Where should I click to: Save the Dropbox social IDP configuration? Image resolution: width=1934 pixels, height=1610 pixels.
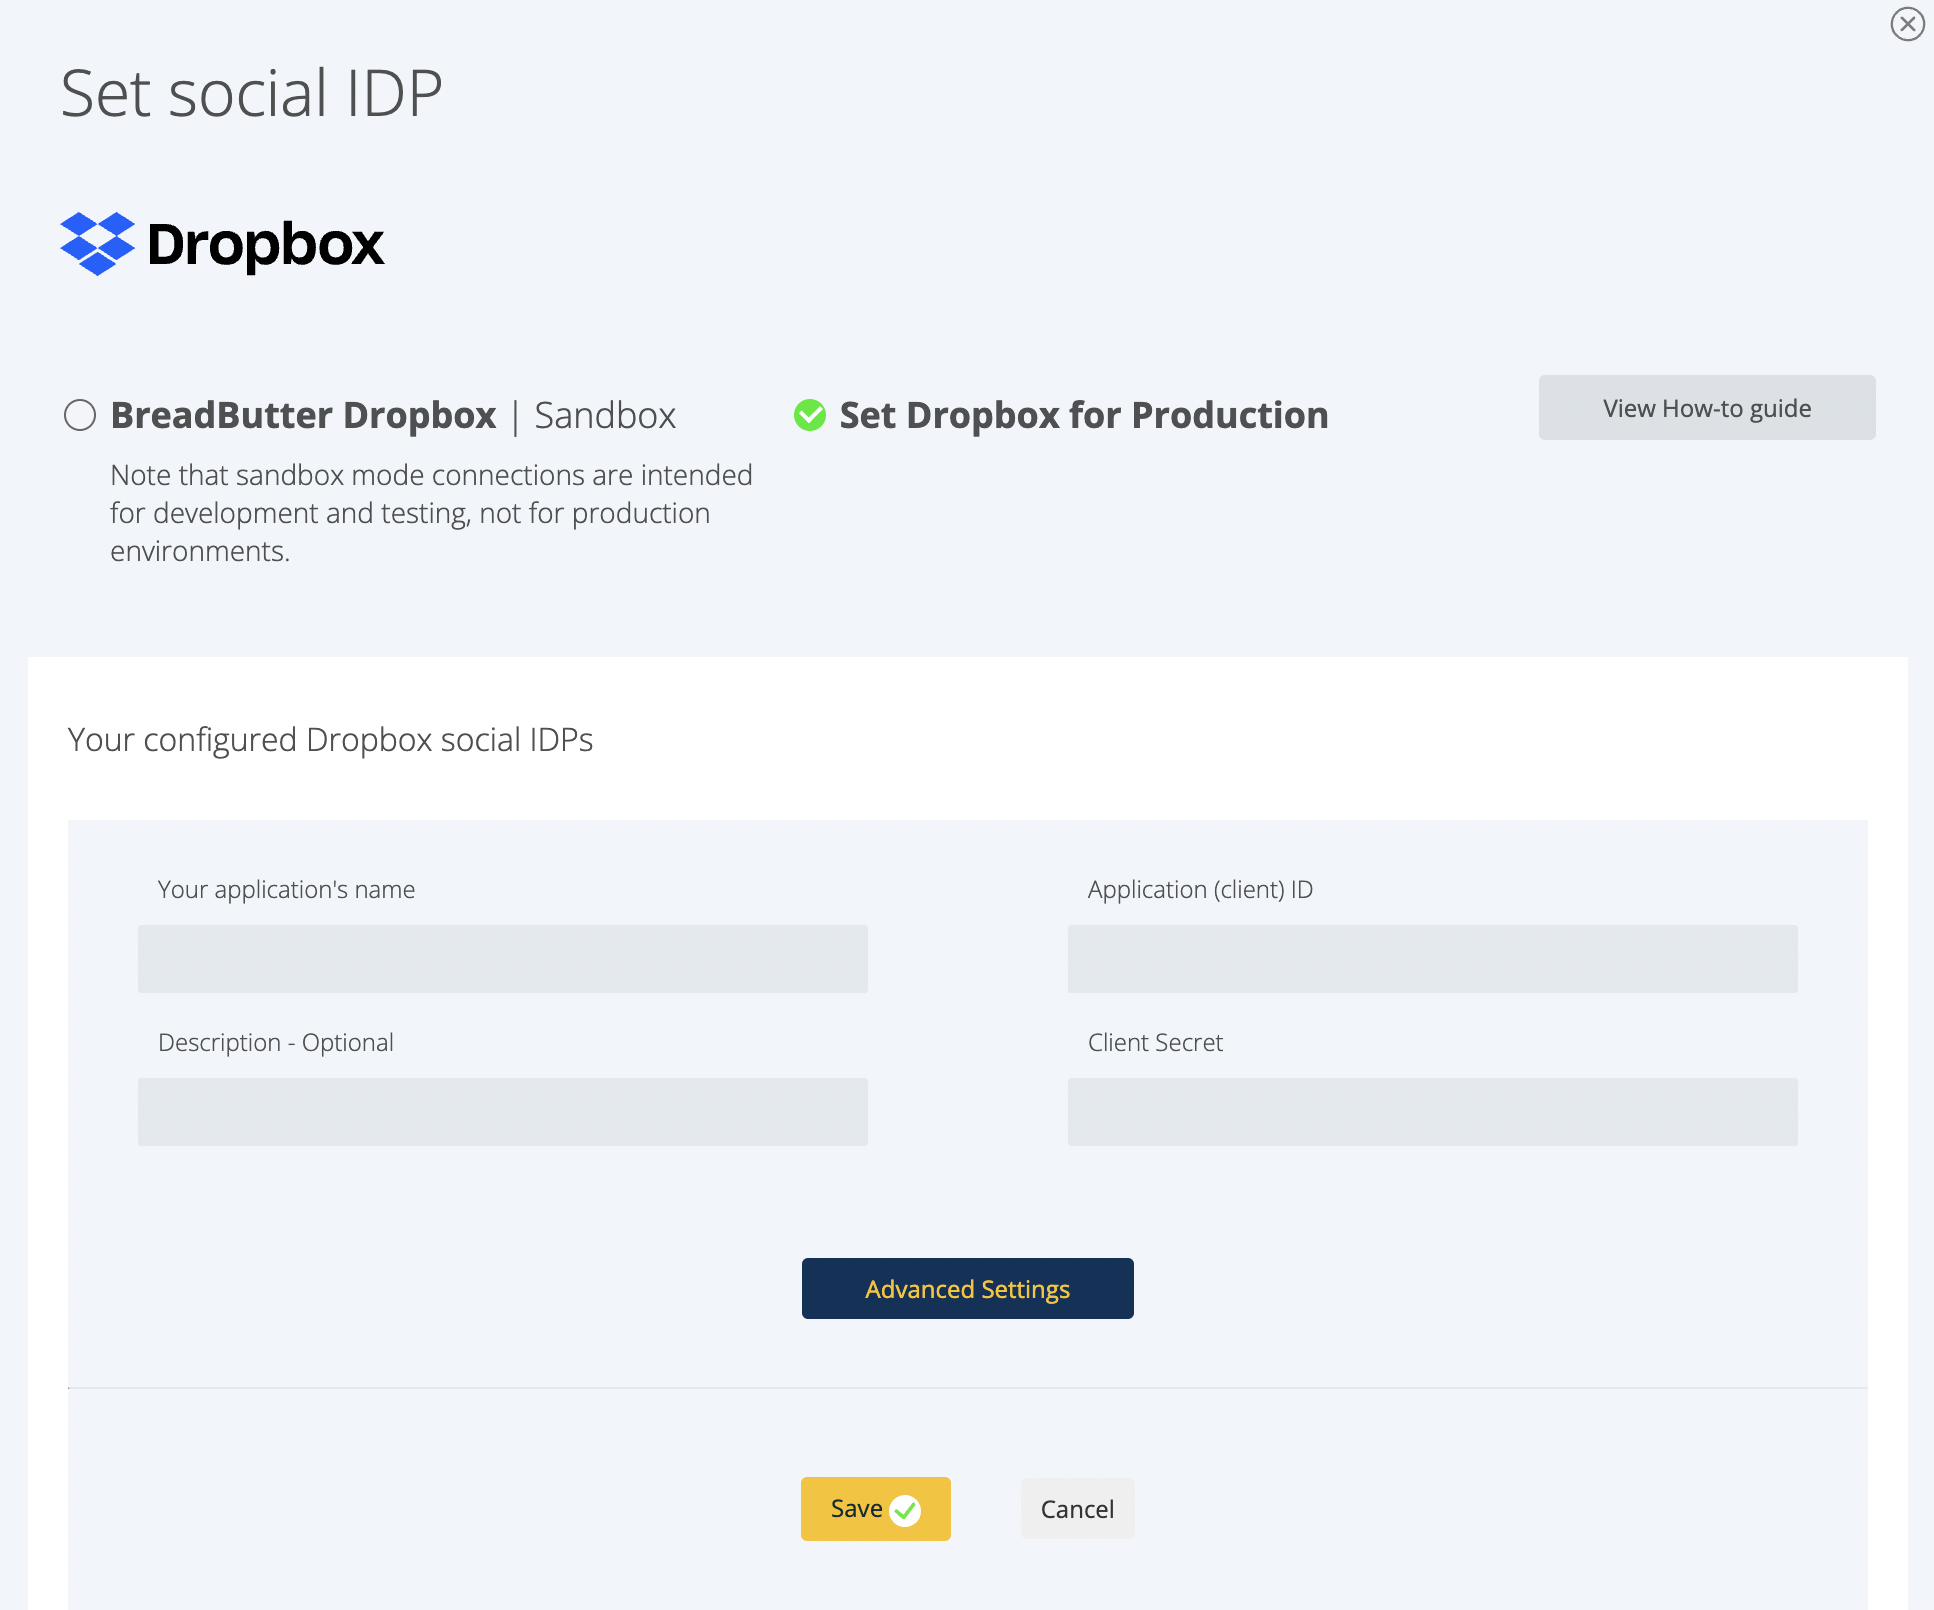[x=875, y=1509]
